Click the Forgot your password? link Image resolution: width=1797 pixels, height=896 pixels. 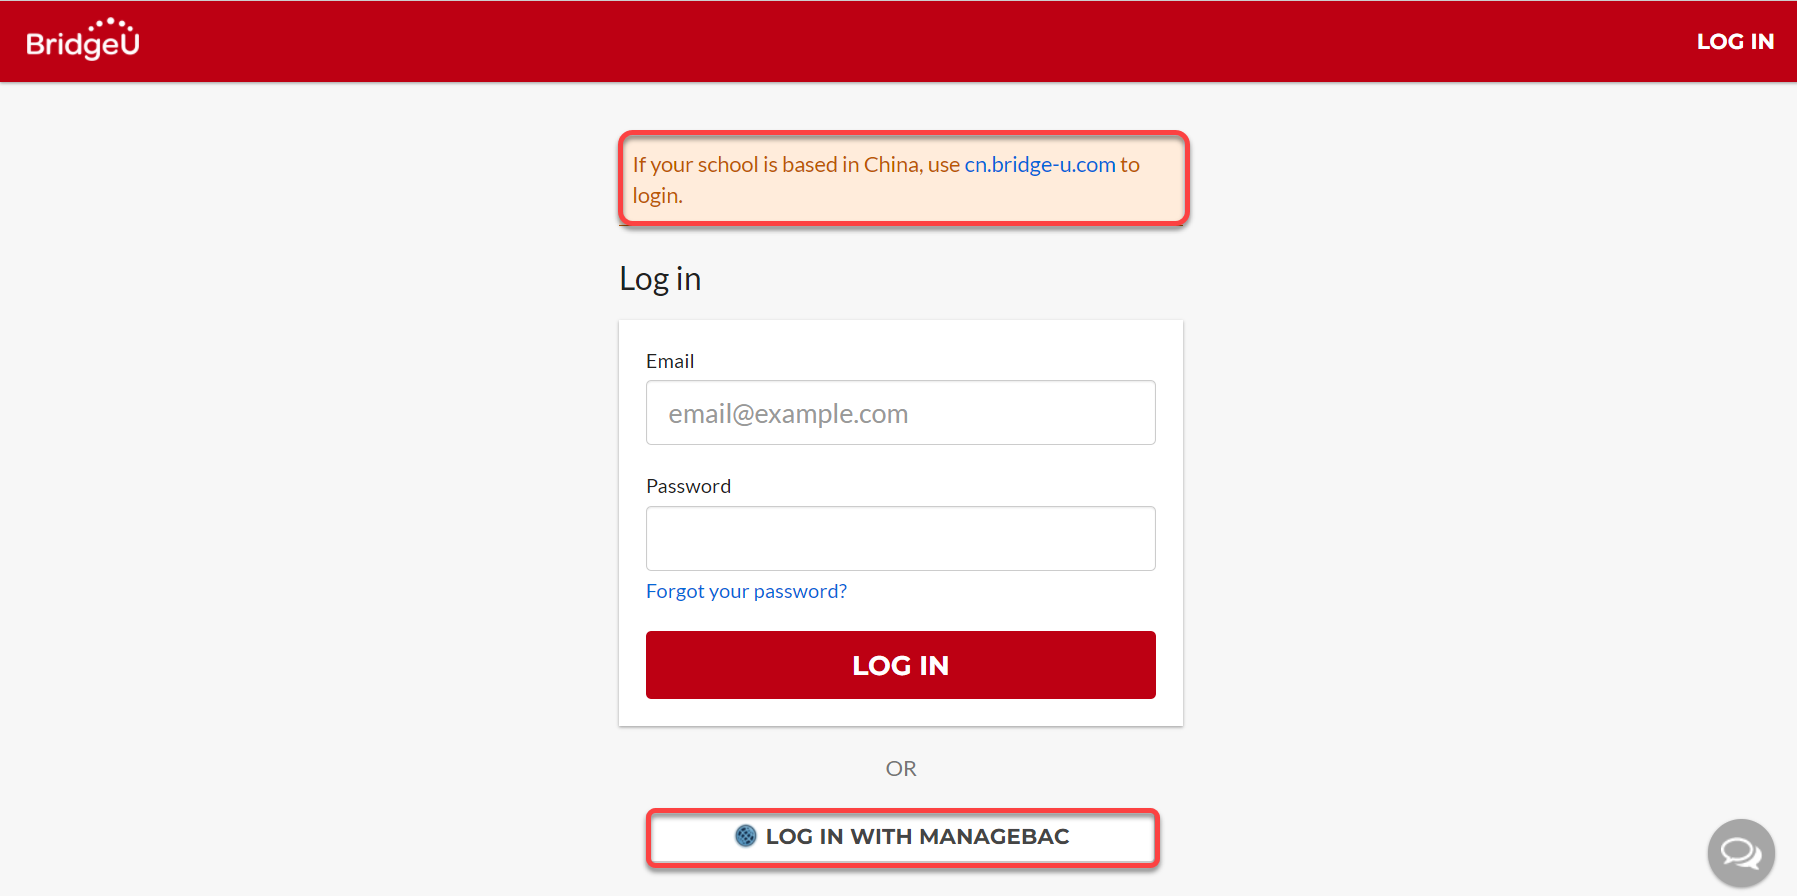(x=746, y=591)
